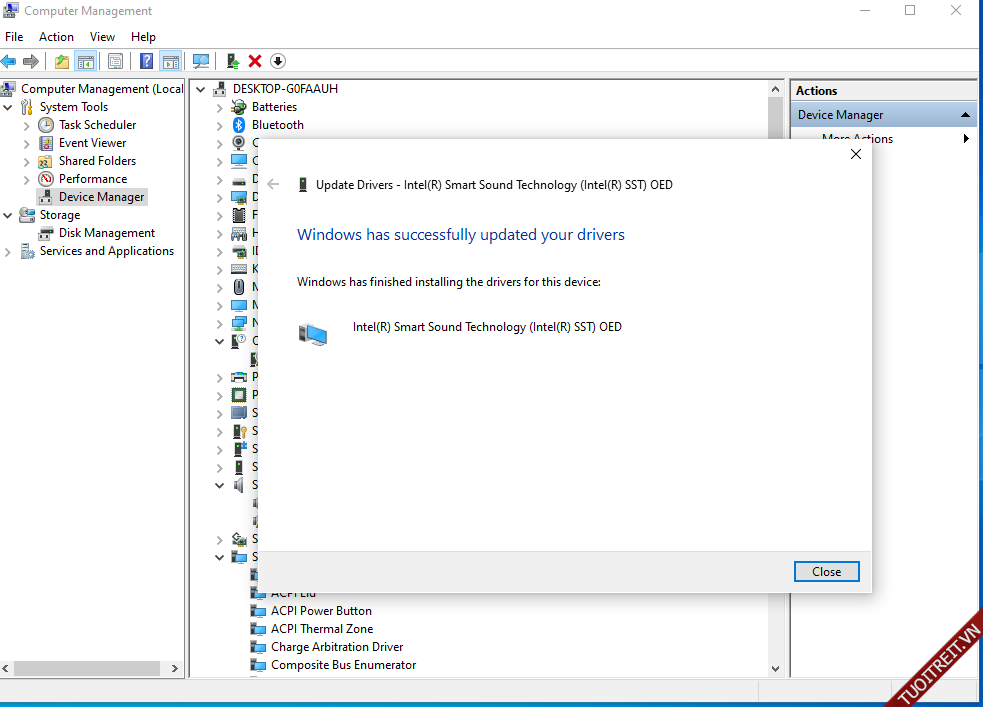The image size is (983, 707).
Task: Expand Services and Applications node
Action: [9, 252]
